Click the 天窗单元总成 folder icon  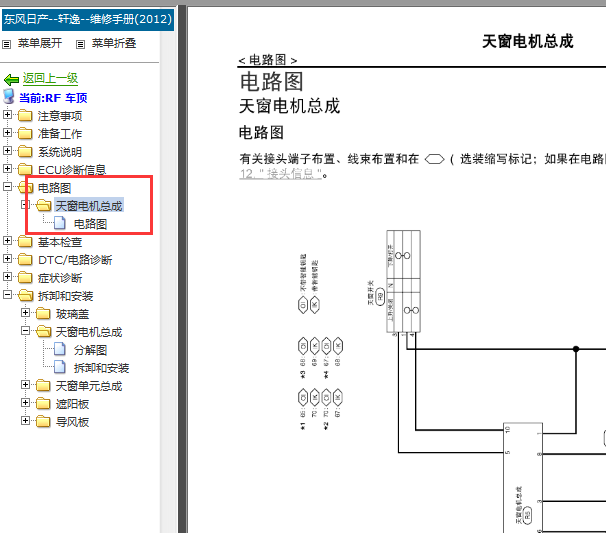43,386
